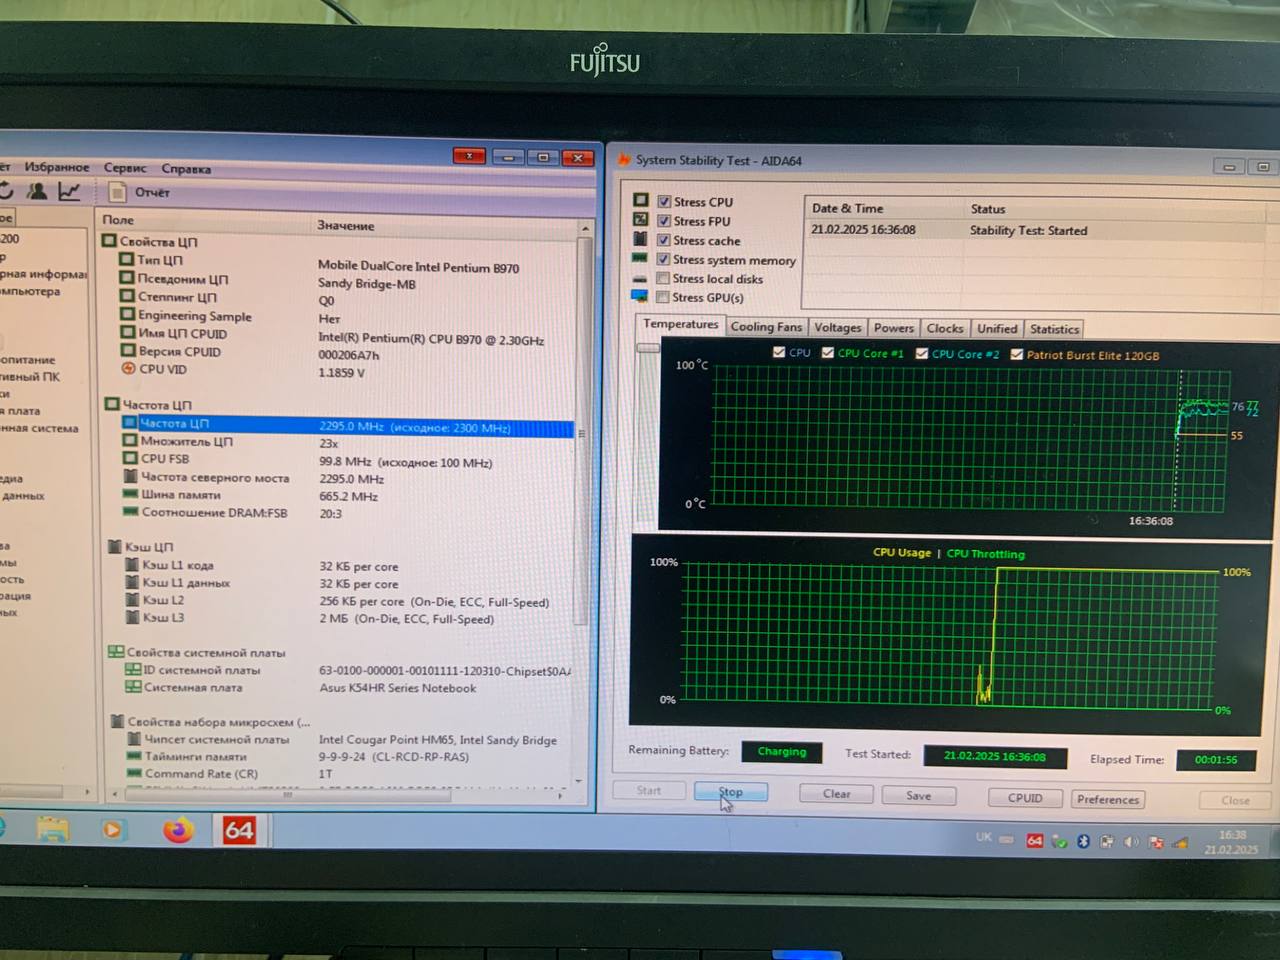Image resolution: width=1280 pixels, height=960 pixels.
Task: Toggle the Patriot Burst Elite 120GB checkbox
Action: coord(1017,354)
